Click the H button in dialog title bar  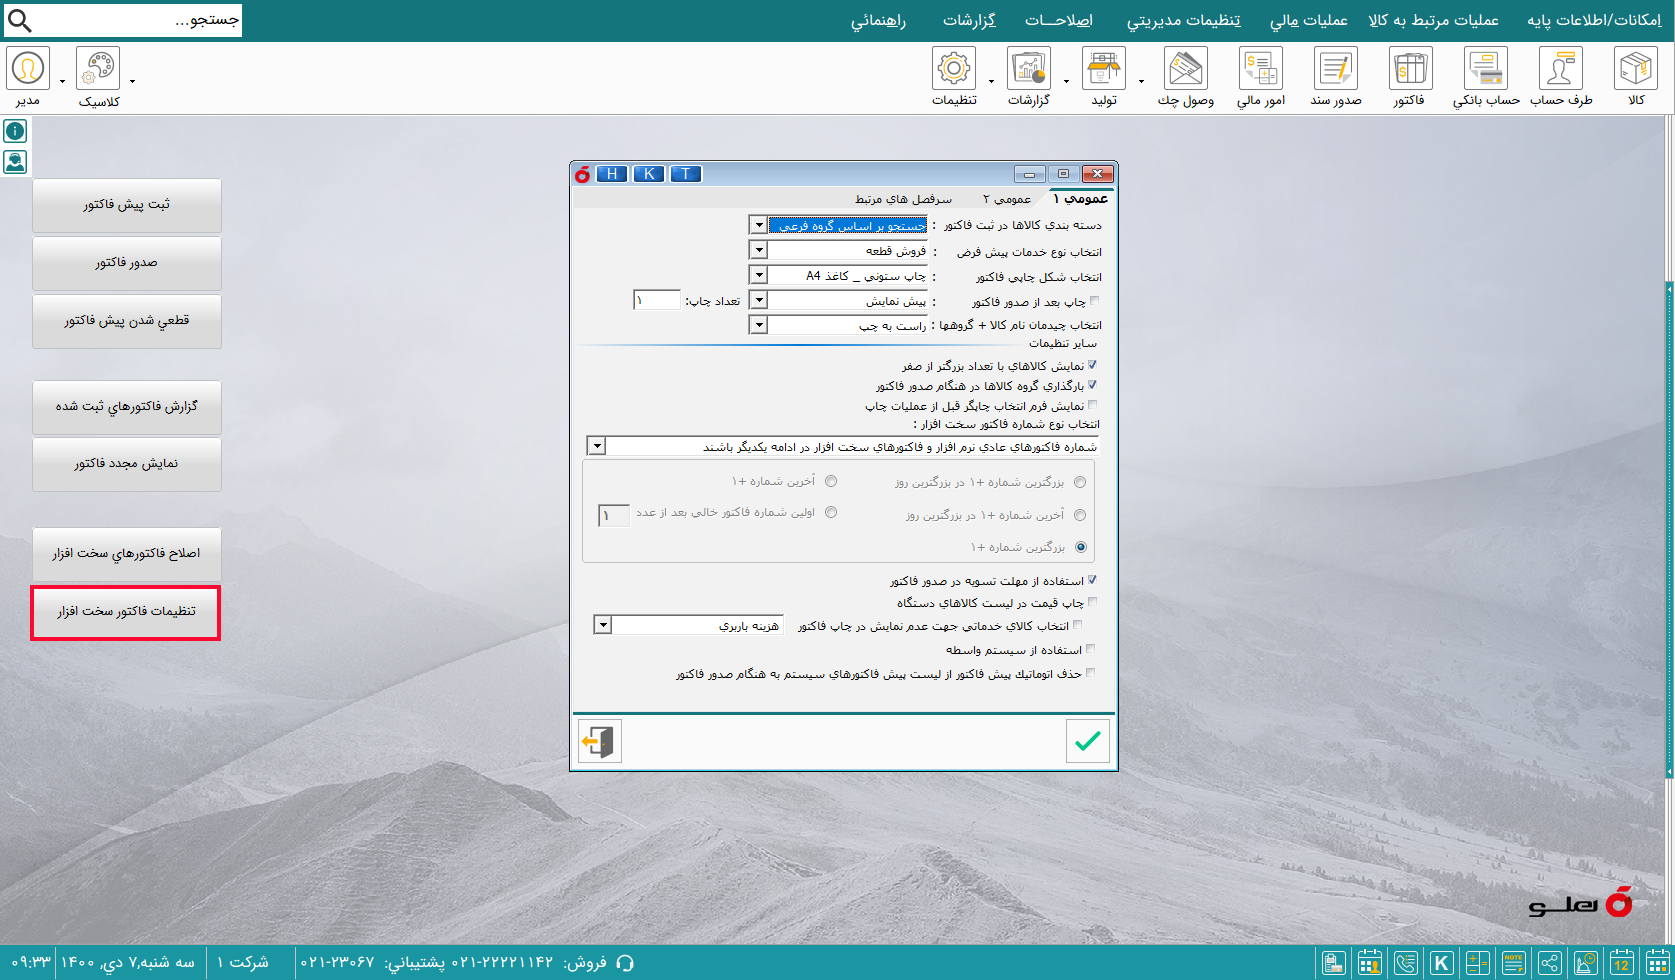612,174
